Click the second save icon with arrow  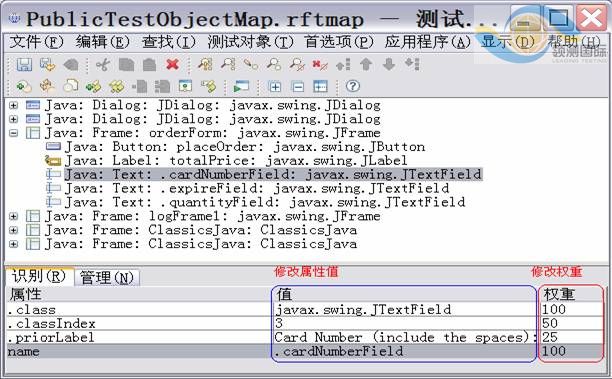(48, 64)
